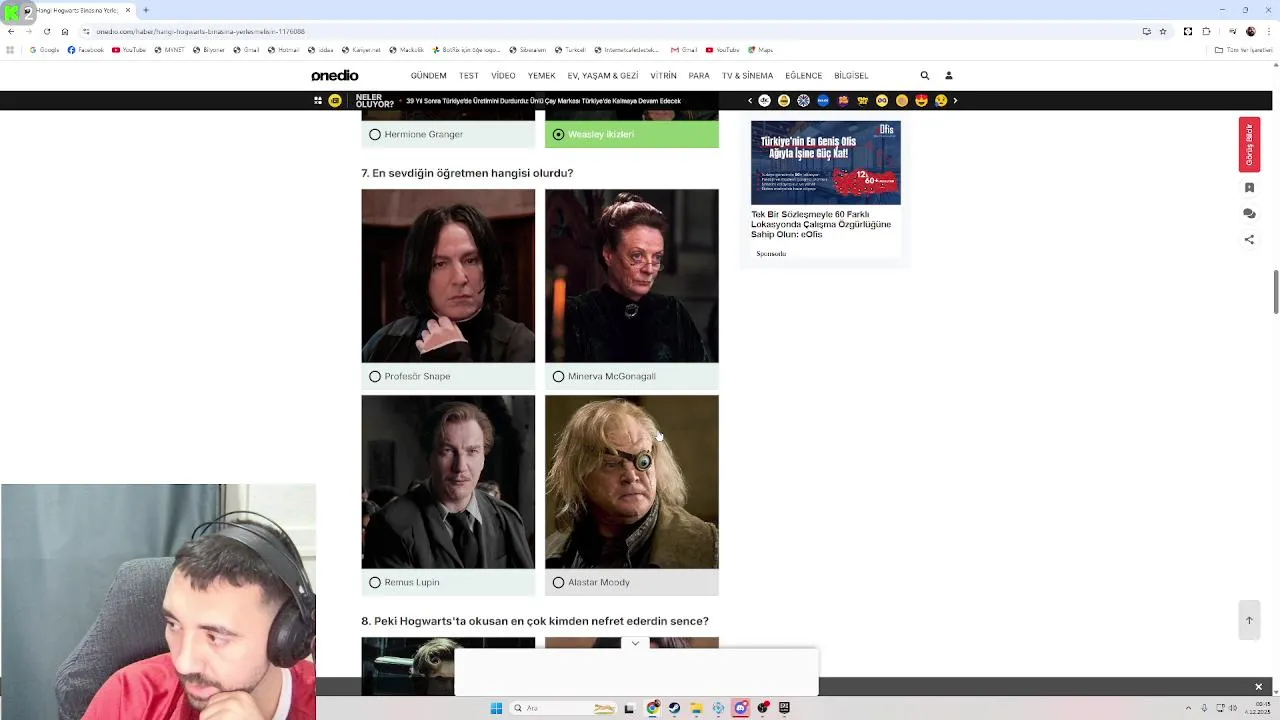Click the page vertical scrollbar thumb
The height and width of the screenshot is (720, 1280).
pyautogui.click(x=1275, y=292)
